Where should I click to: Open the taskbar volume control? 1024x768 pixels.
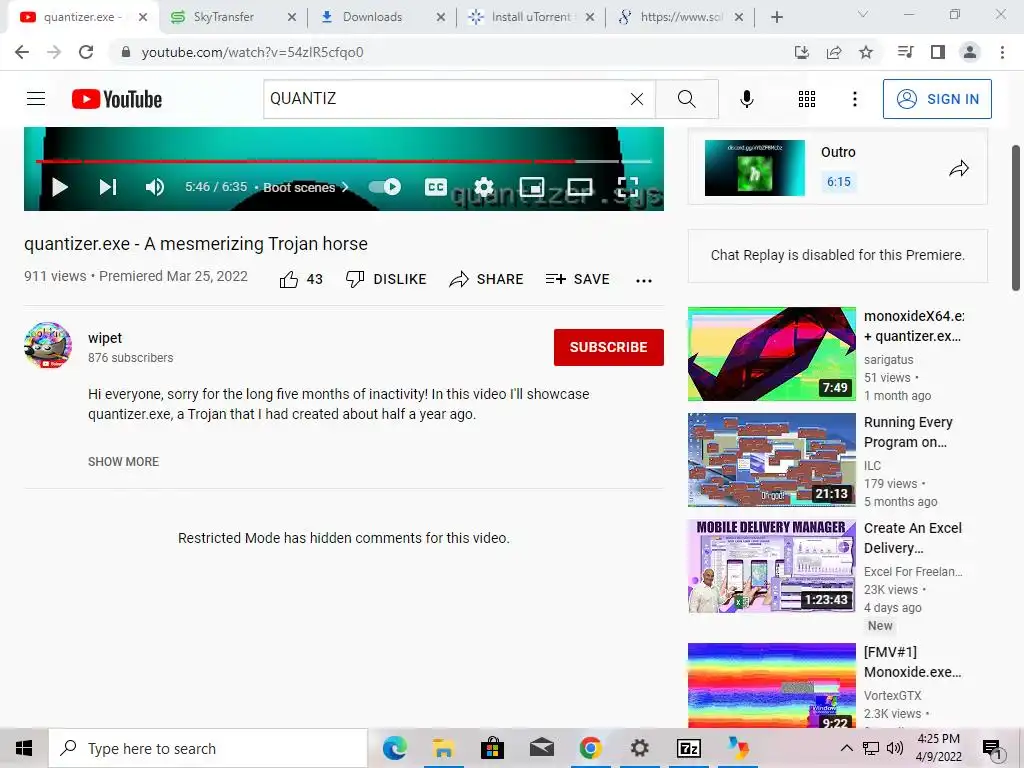pyautogui.click(x=895, y=748)
